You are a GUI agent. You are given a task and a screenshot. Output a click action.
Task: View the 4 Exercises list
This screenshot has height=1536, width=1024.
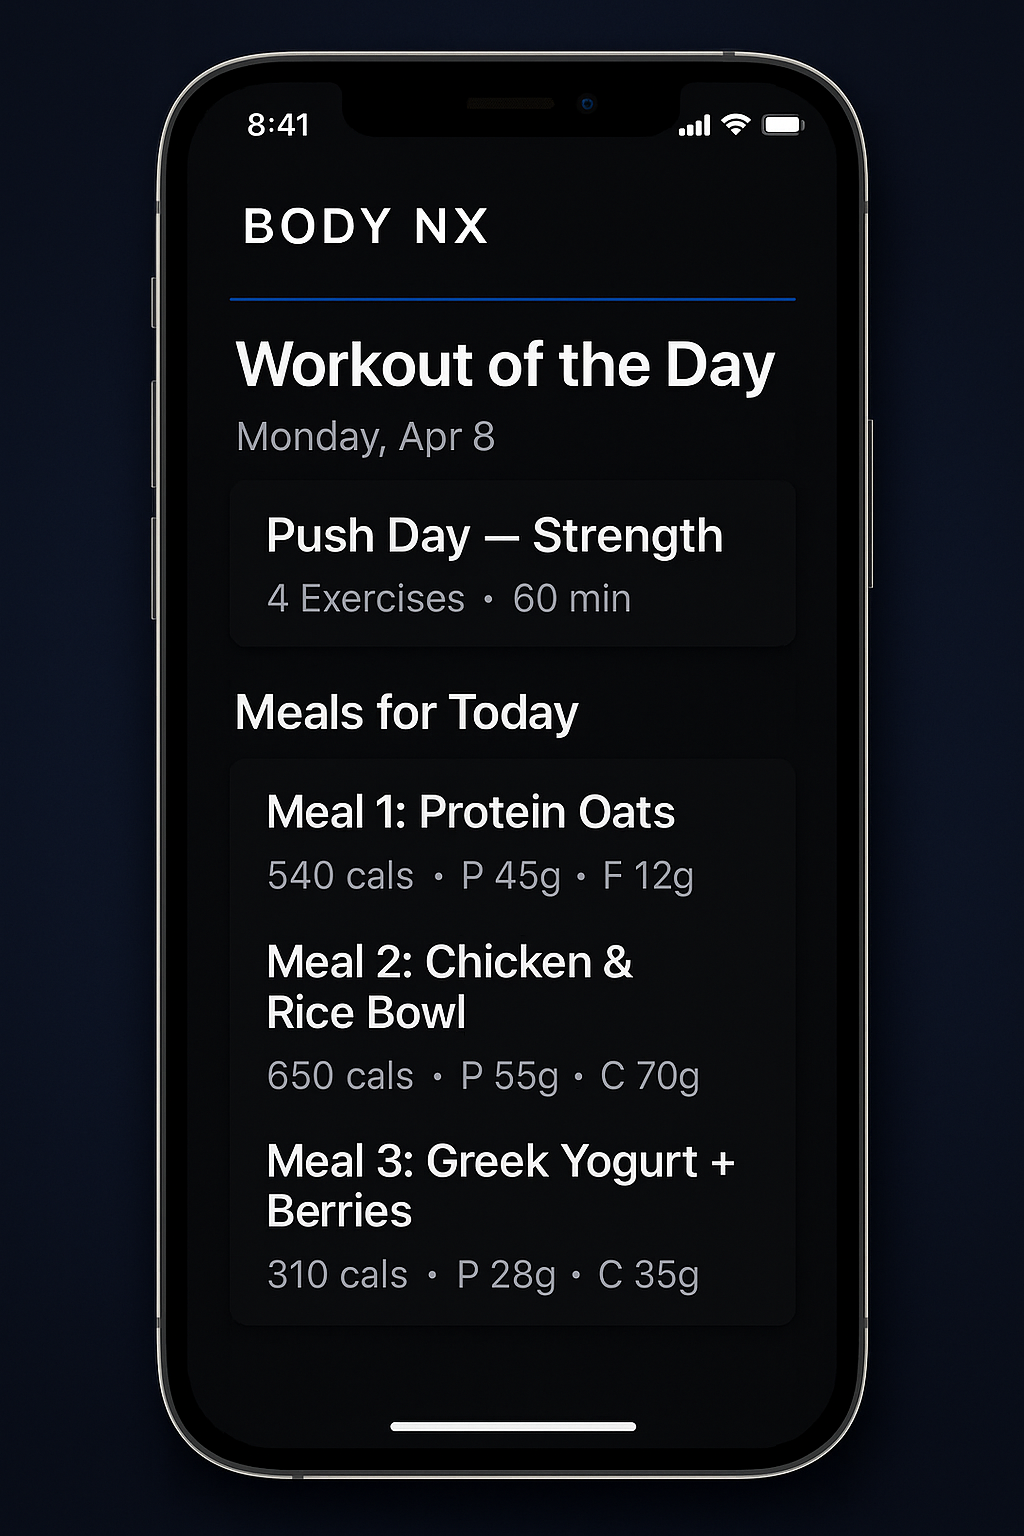coord(365,599)
